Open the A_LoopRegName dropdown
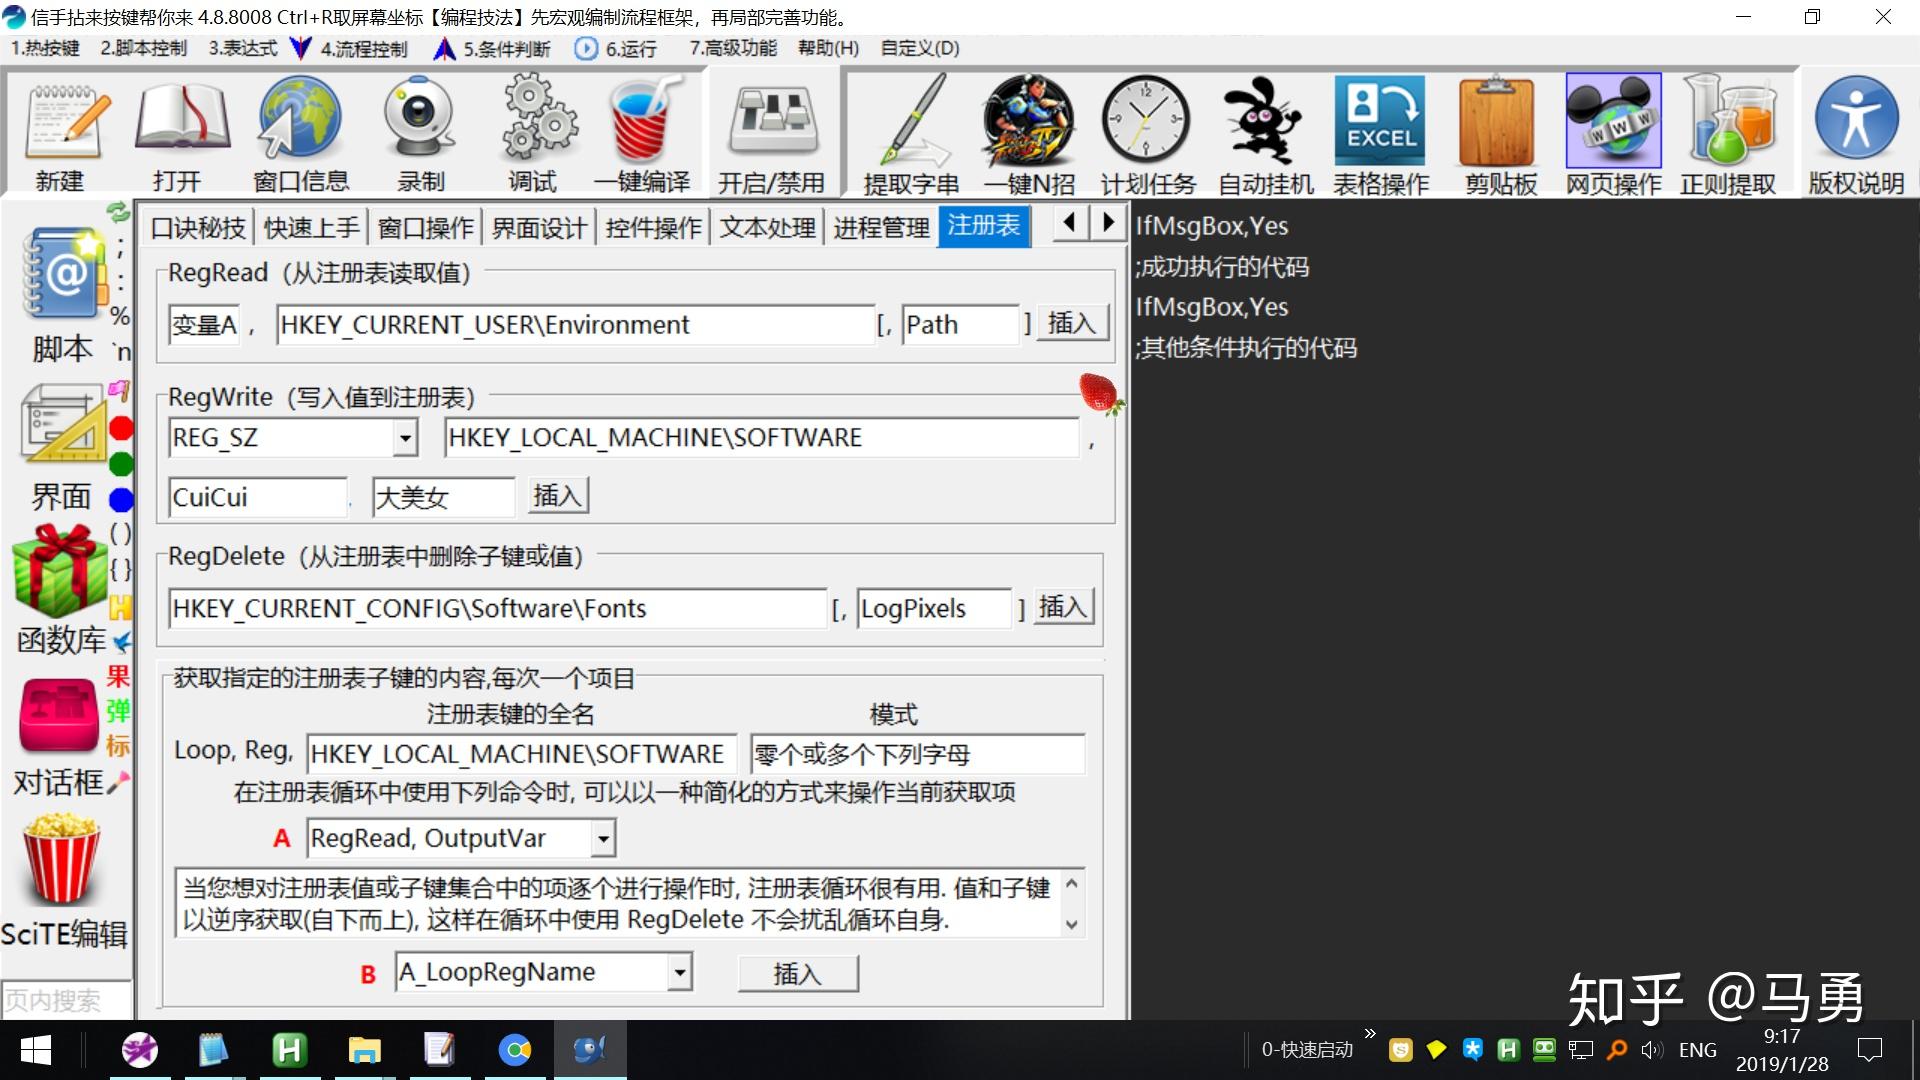1920x1080 pixels. point(679,971)
